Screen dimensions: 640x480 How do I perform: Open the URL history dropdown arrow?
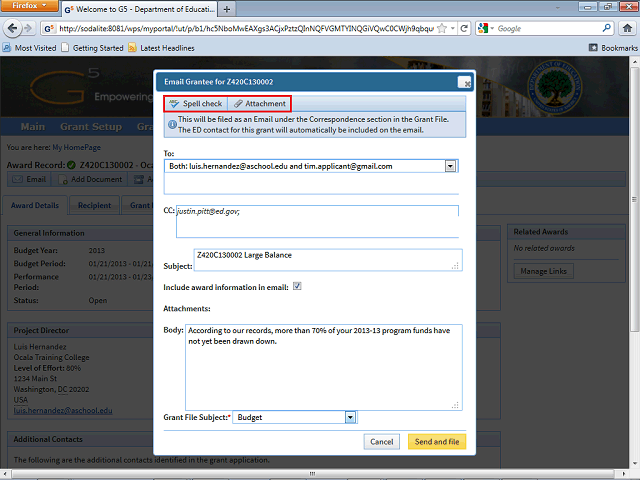[x=452, y=28]
